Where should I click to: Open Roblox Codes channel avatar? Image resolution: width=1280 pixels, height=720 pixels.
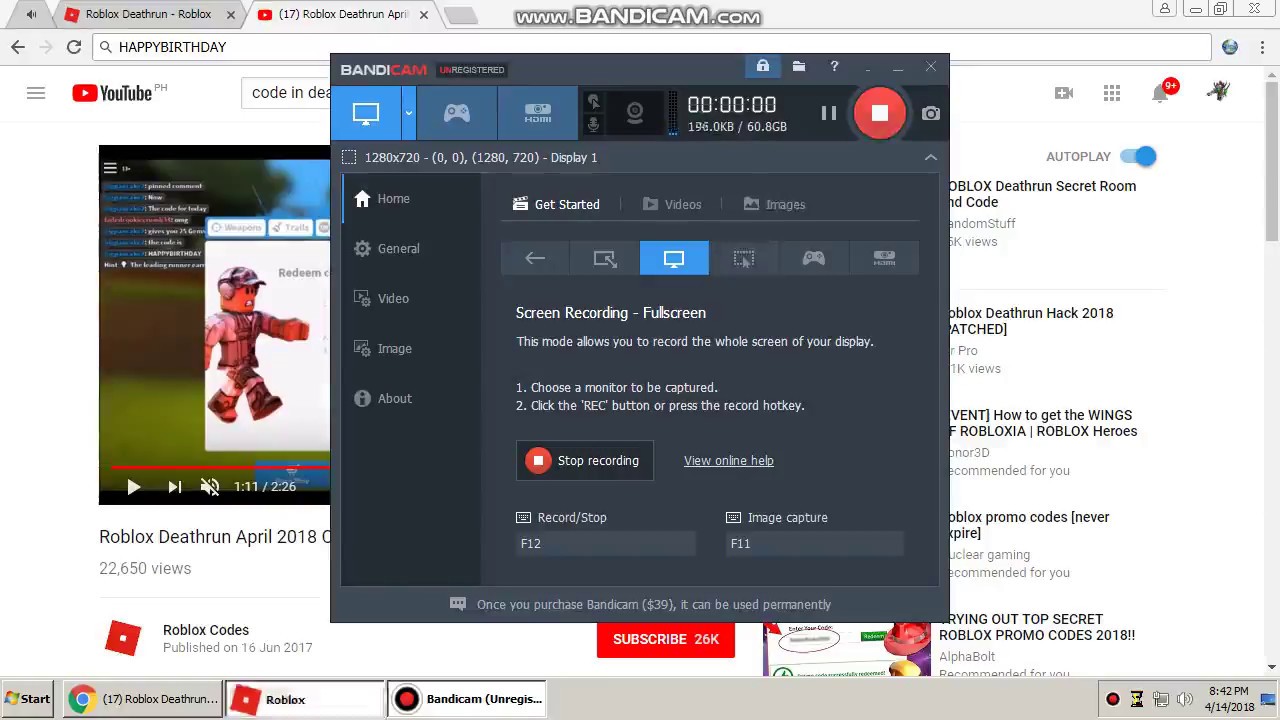coord(123,638)
